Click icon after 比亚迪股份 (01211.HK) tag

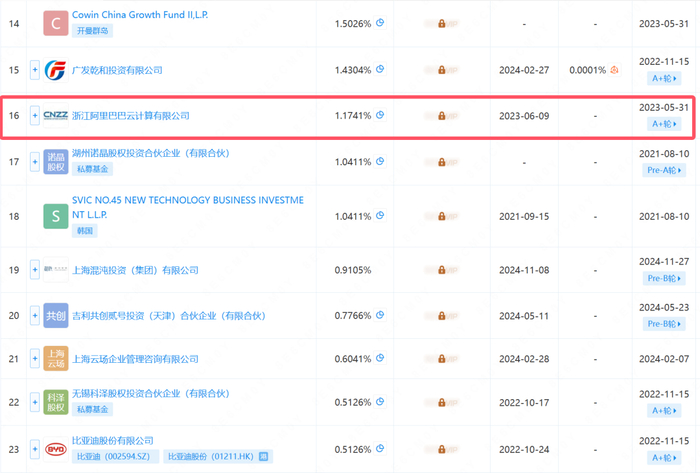point(263,456)
